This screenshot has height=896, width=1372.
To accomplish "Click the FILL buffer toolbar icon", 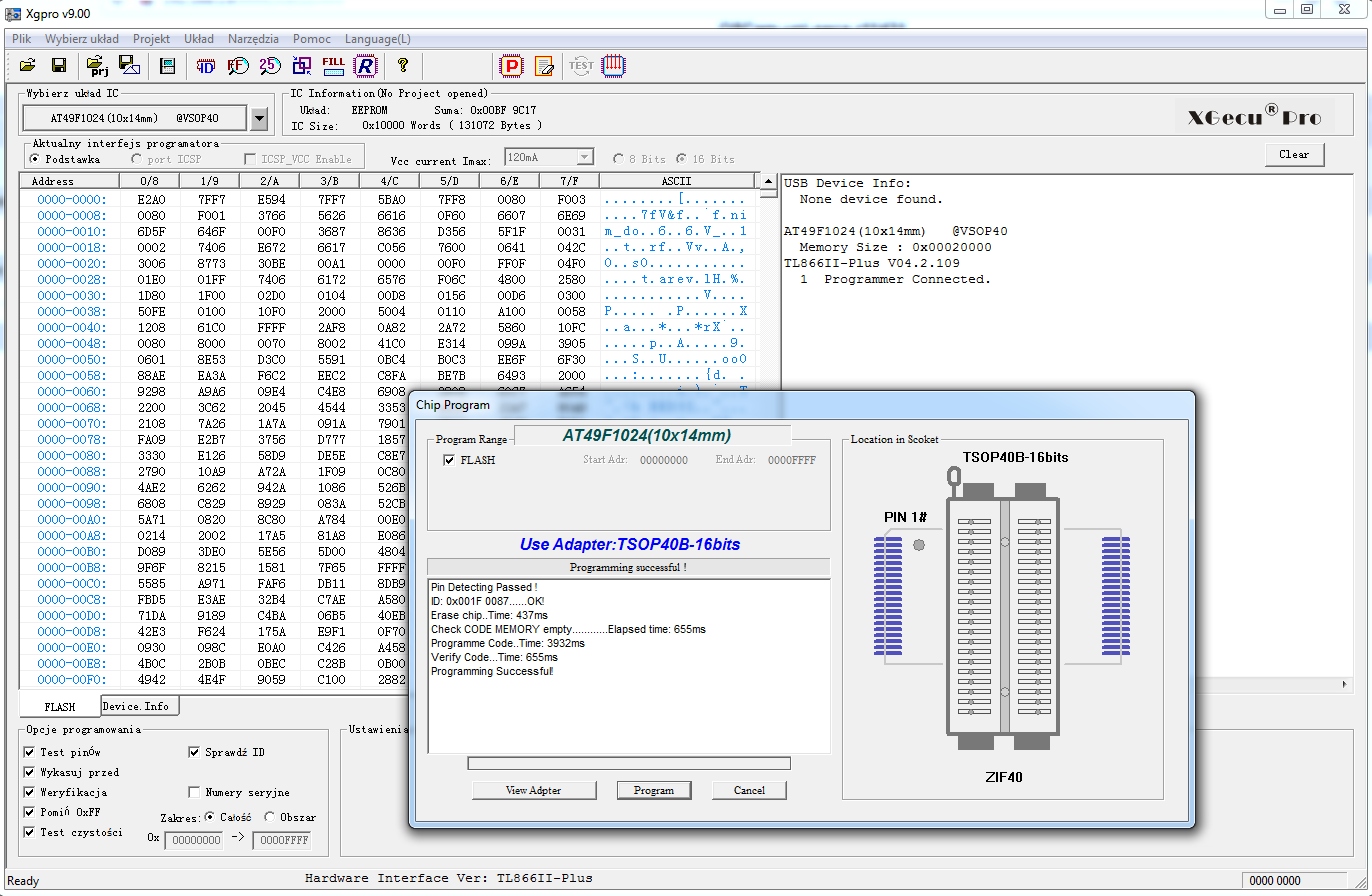I will tap(334, 66).
